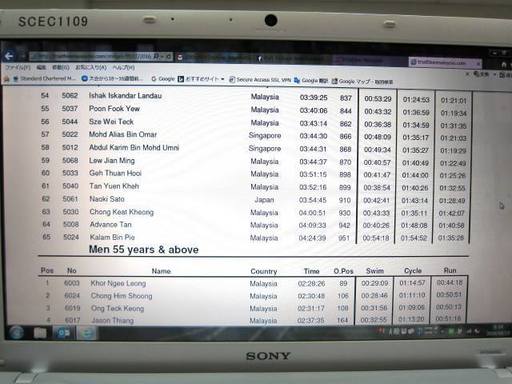Expand the おすすめサイト dropdown arrow
Viewport: 512px width, 384px height.
(223, 79)
